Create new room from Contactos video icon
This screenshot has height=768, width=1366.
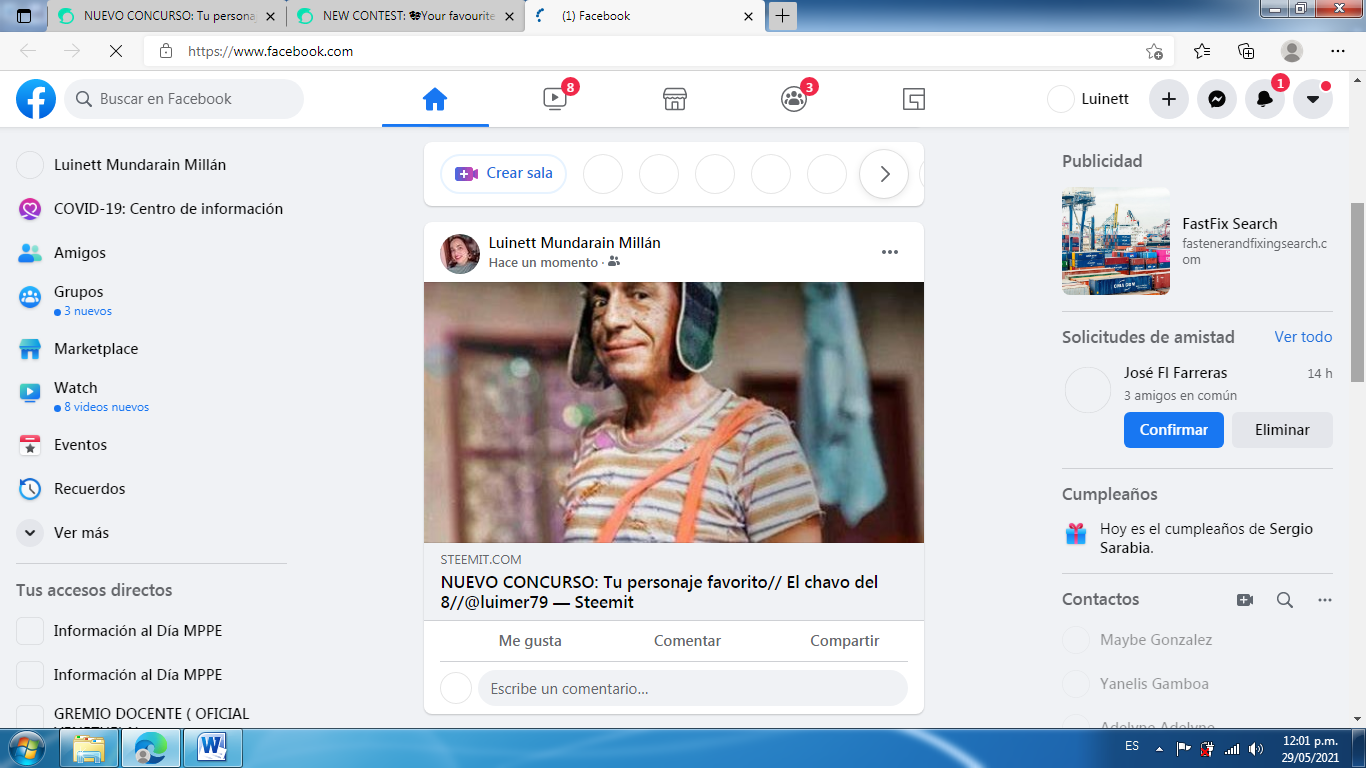[x=1245, y=600]
